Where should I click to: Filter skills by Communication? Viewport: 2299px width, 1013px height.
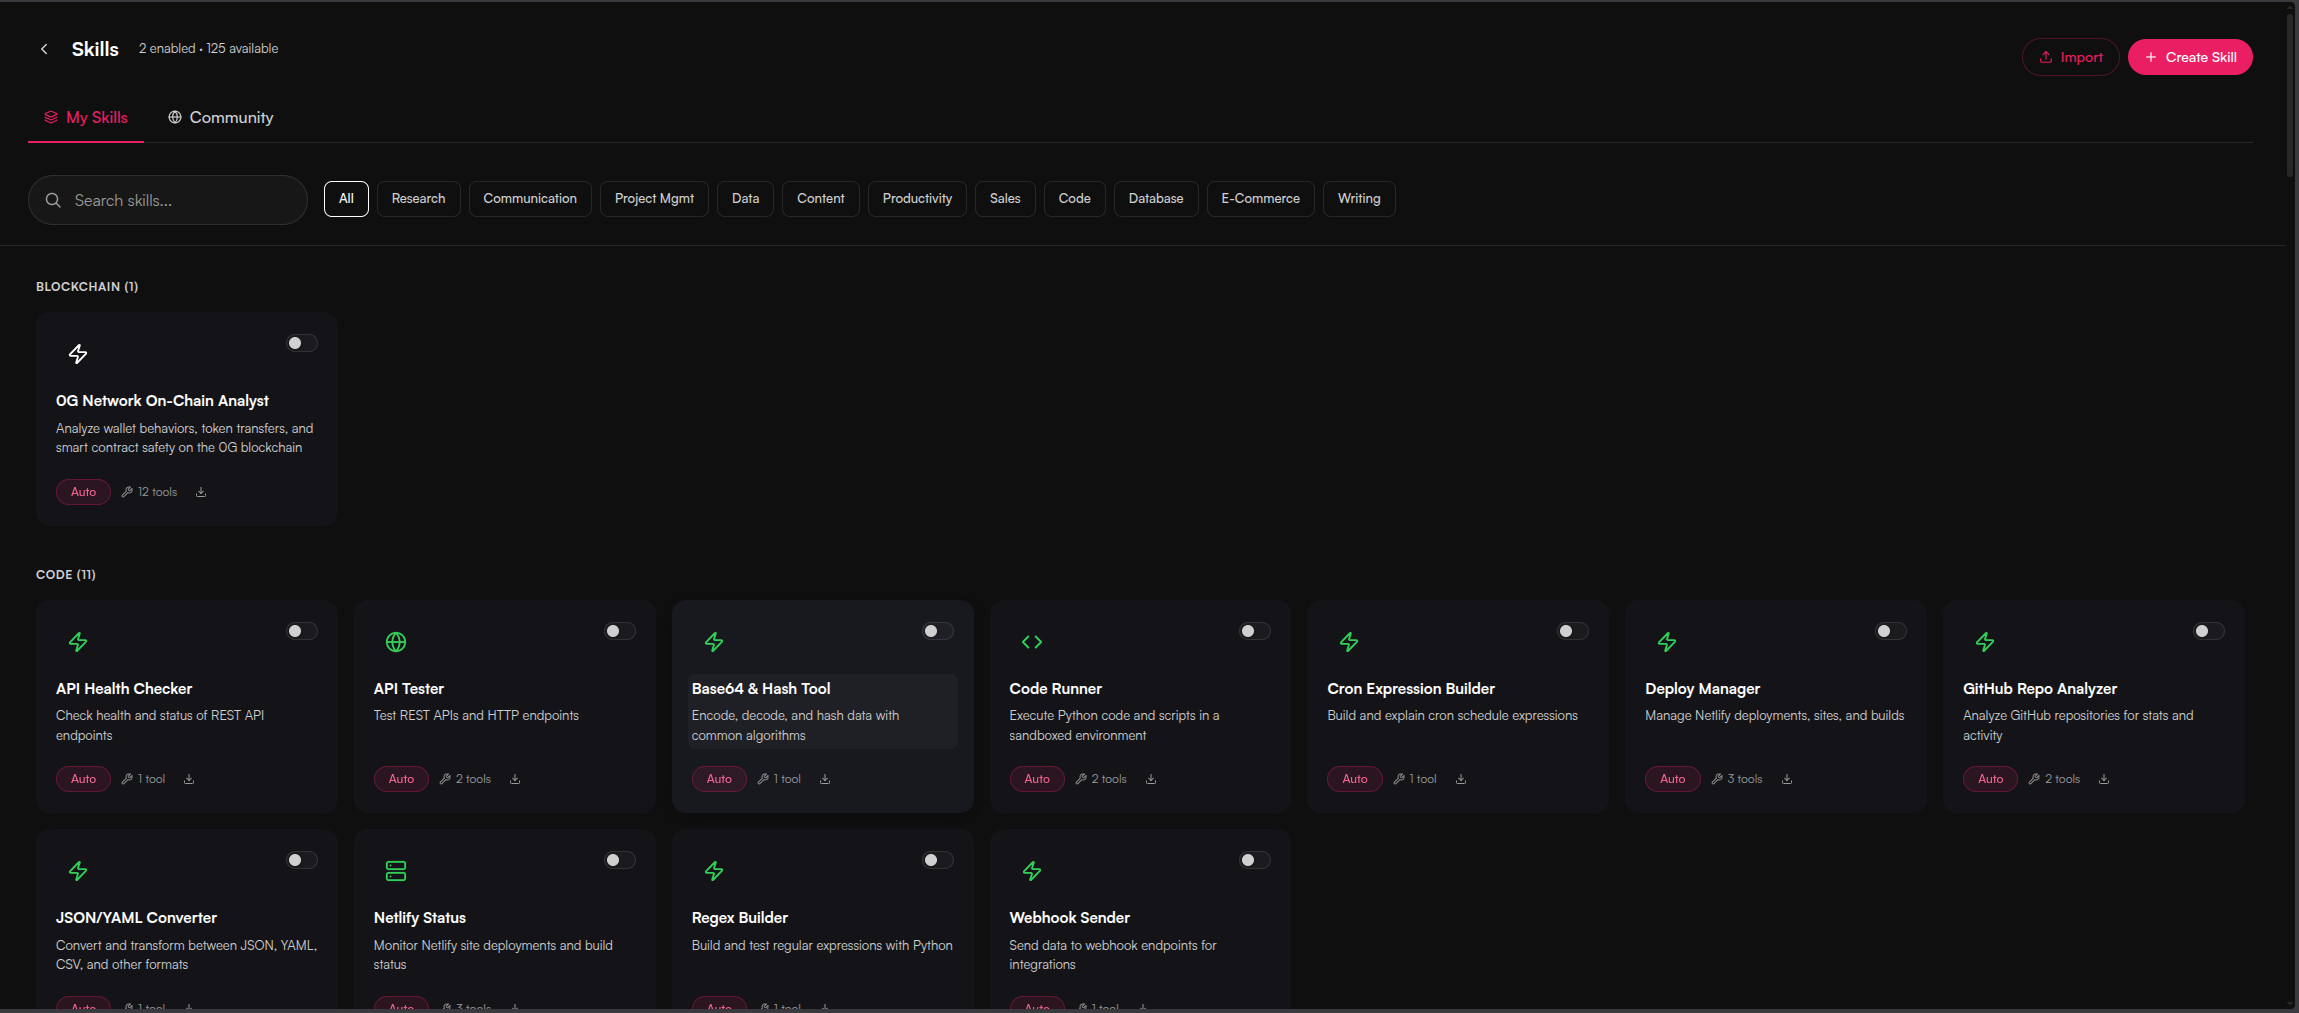(x=530, y=199)
